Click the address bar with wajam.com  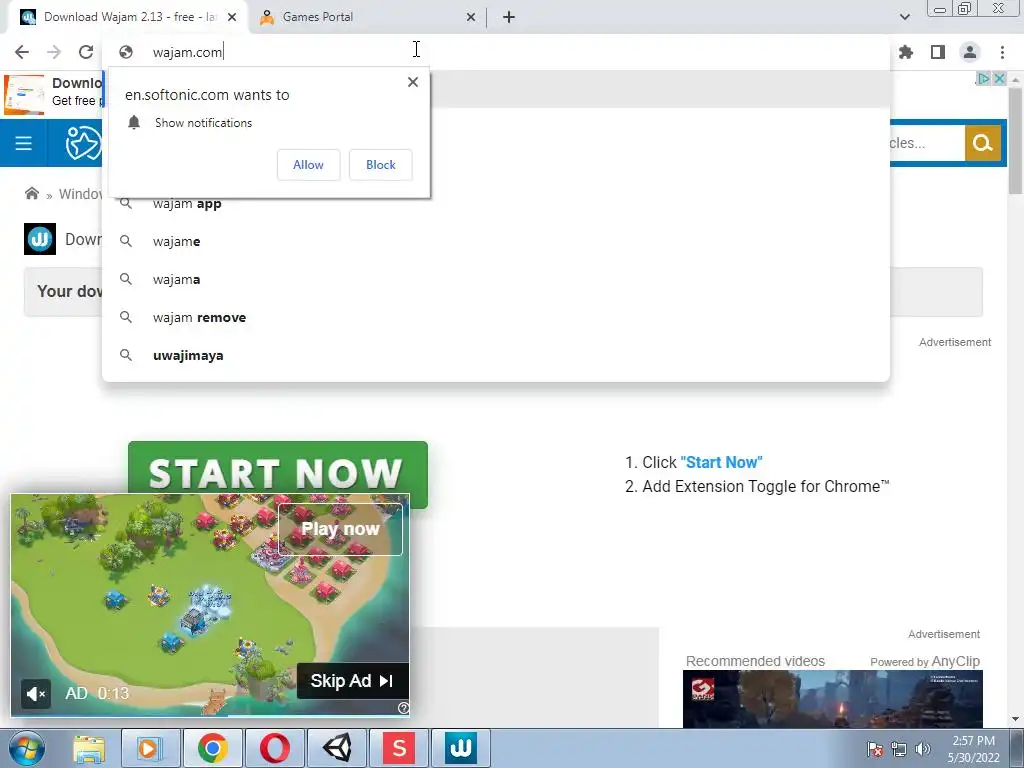tap(496, 52)
